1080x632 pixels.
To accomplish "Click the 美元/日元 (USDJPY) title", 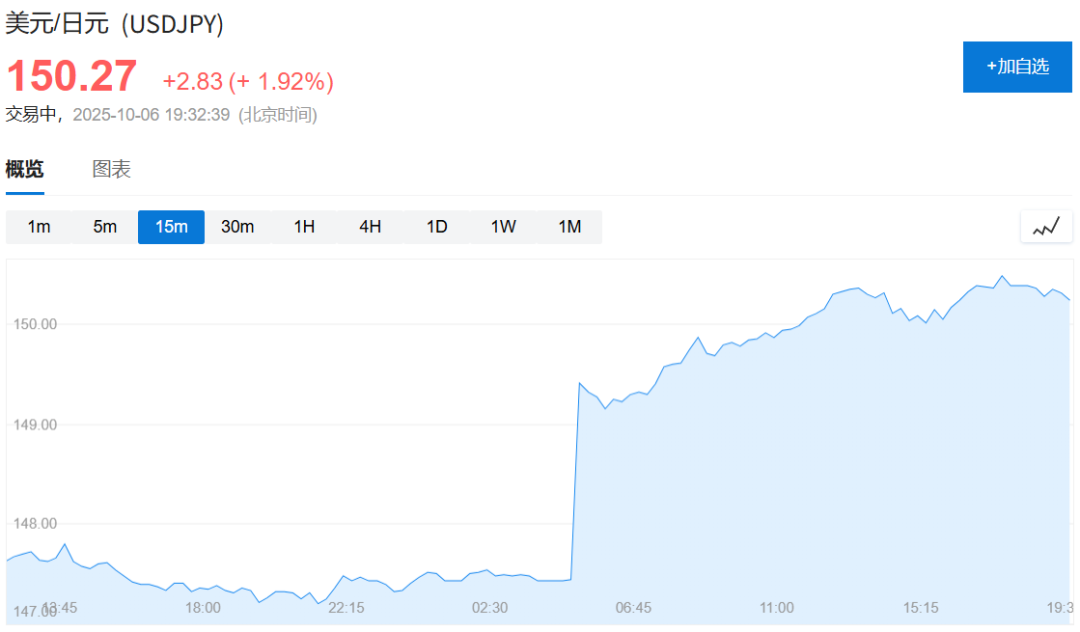I will pos(114,23).
